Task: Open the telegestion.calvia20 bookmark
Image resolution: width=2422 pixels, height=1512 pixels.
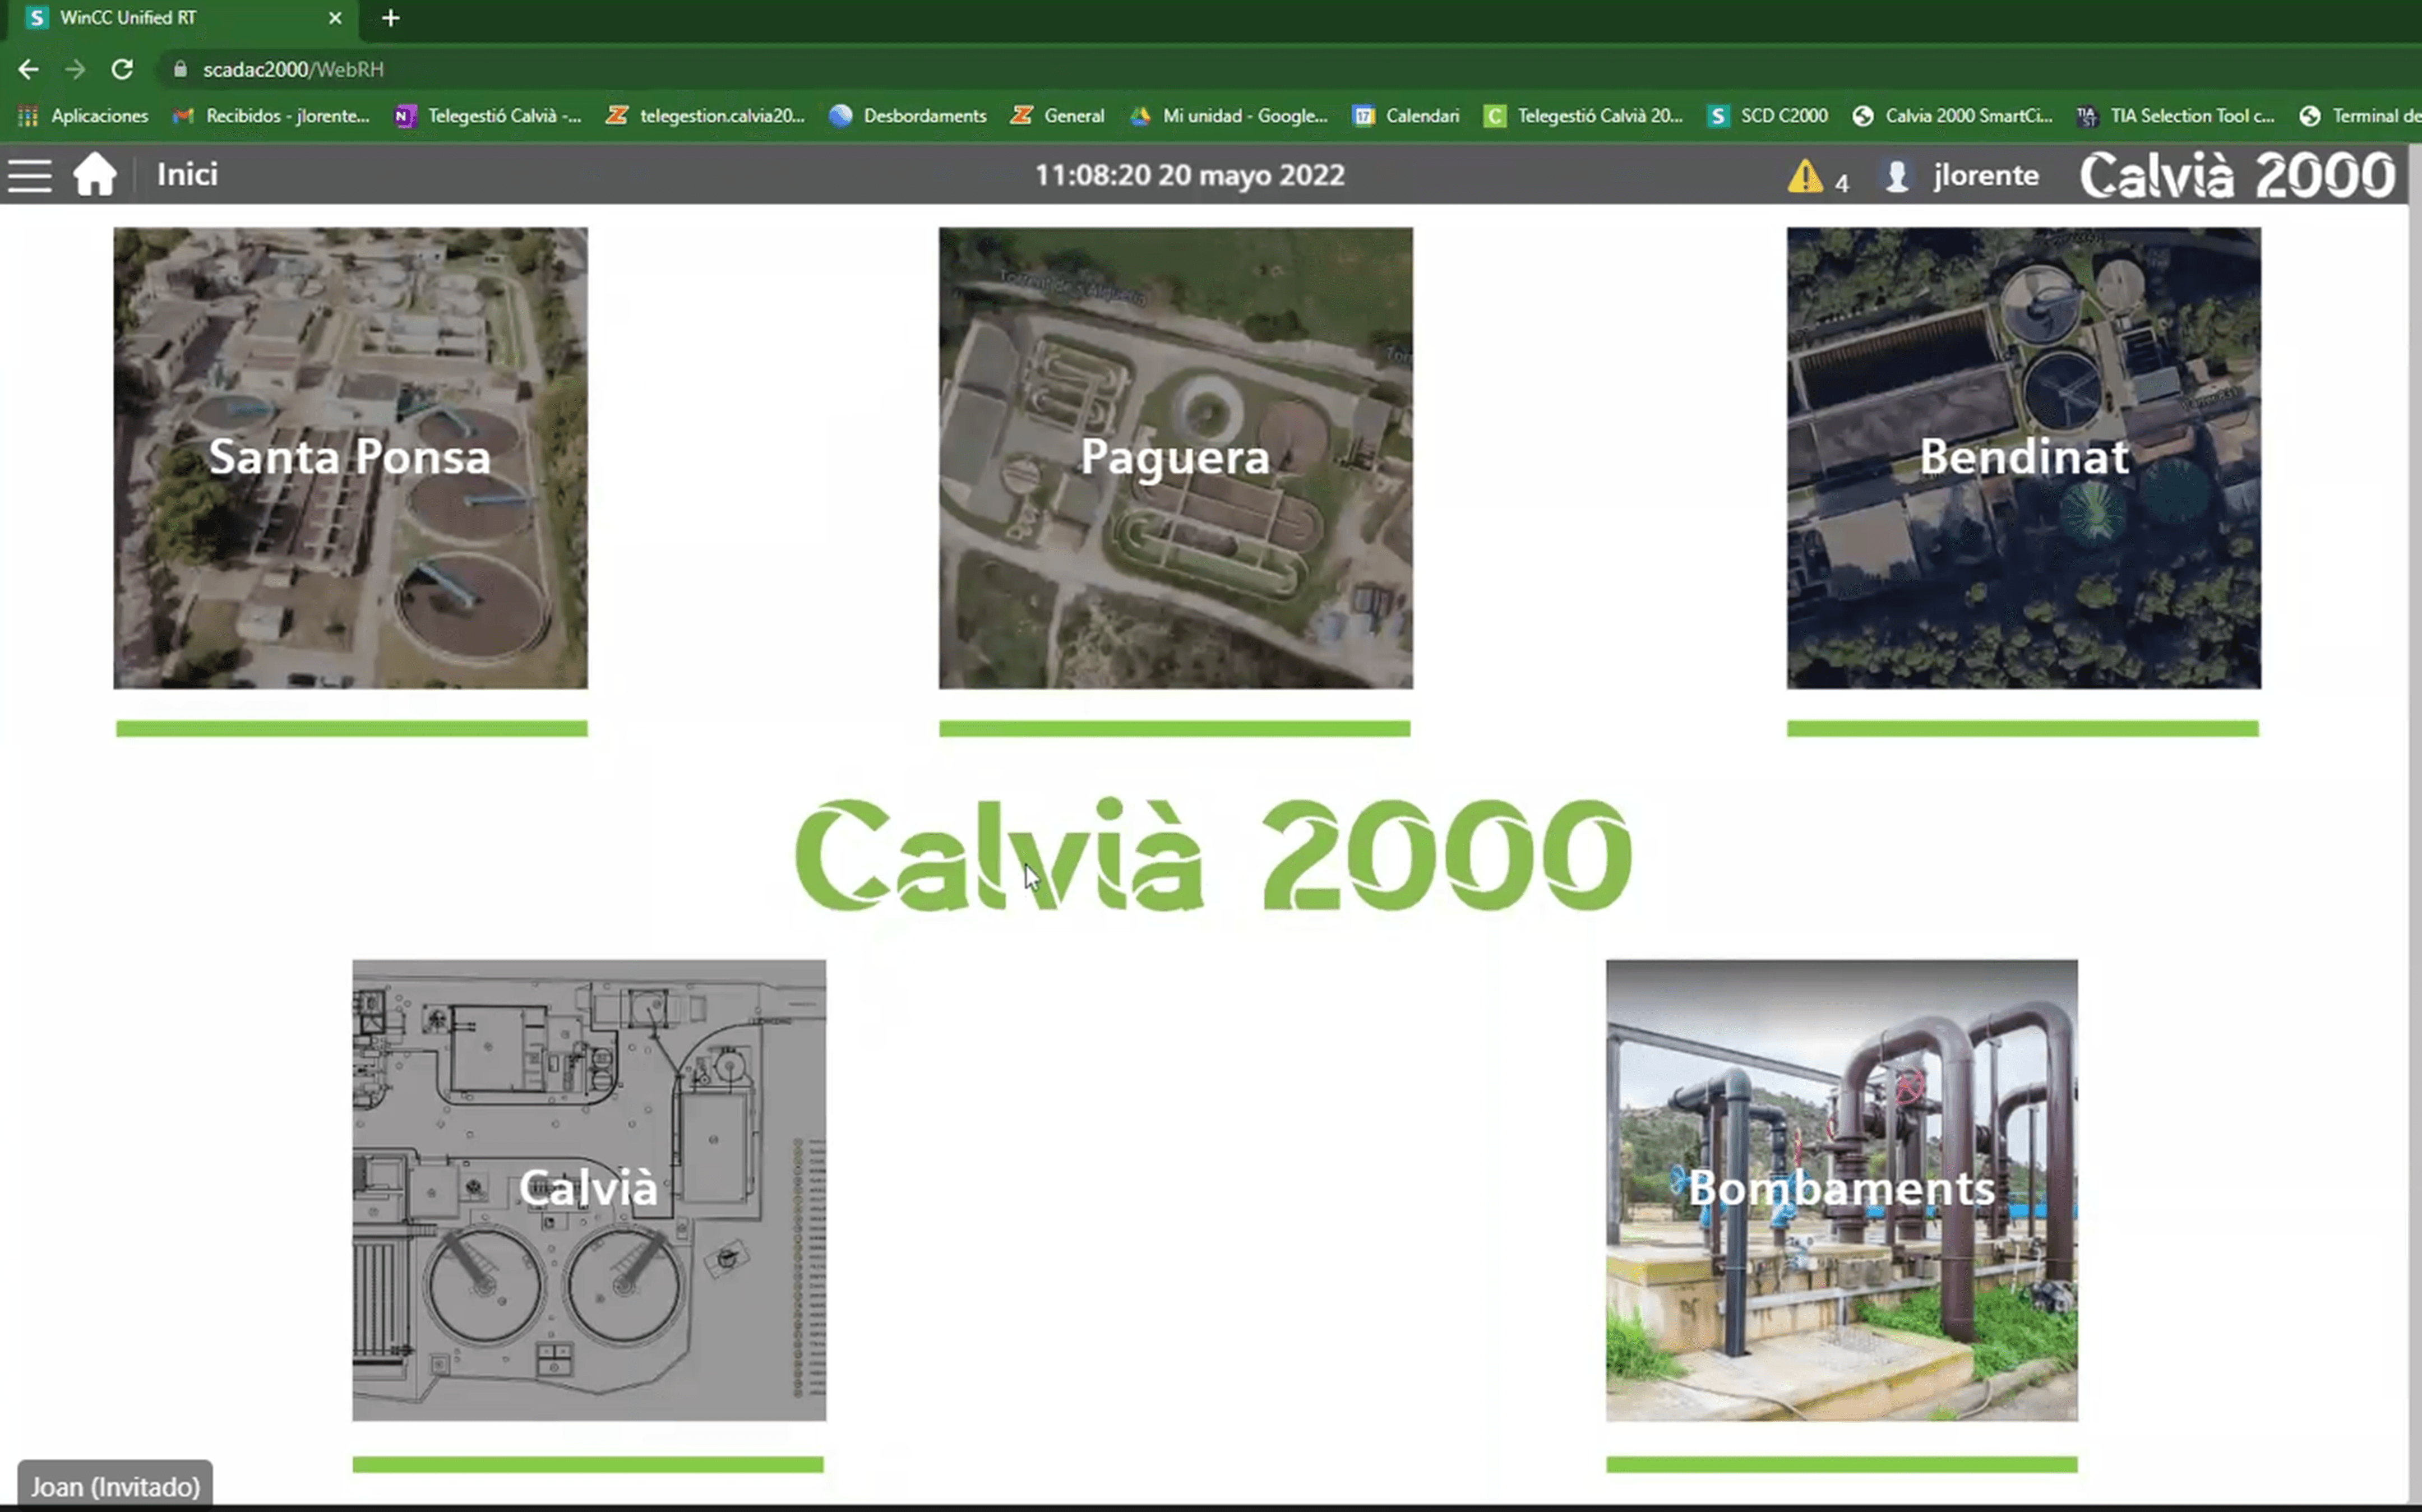Action: (x=705, y=116)
